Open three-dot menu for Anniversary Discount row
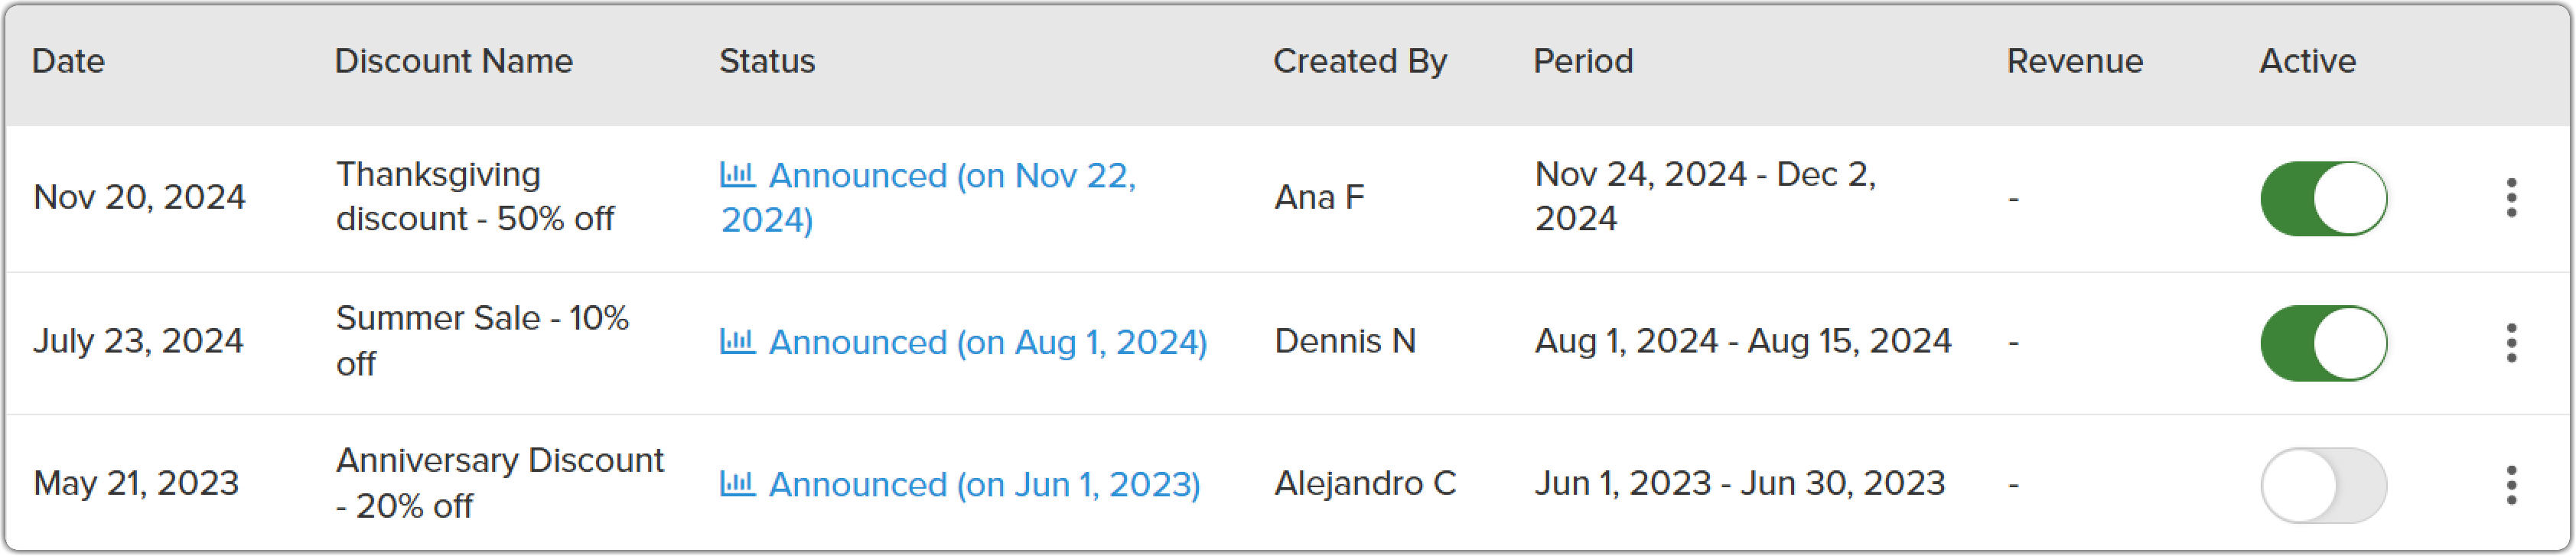2576x556 pixels. coord(2511,485)
